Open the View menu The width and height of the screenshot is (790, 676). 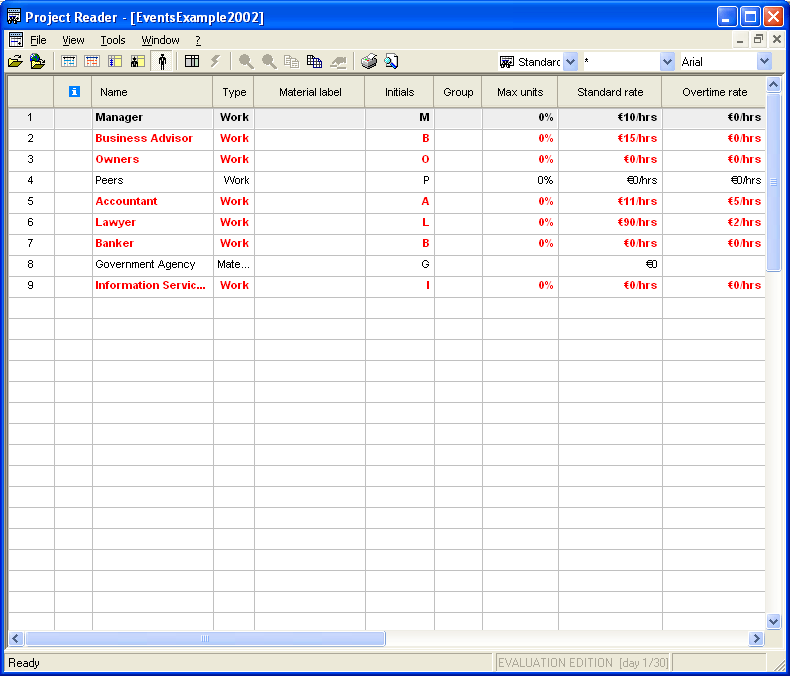73,40
